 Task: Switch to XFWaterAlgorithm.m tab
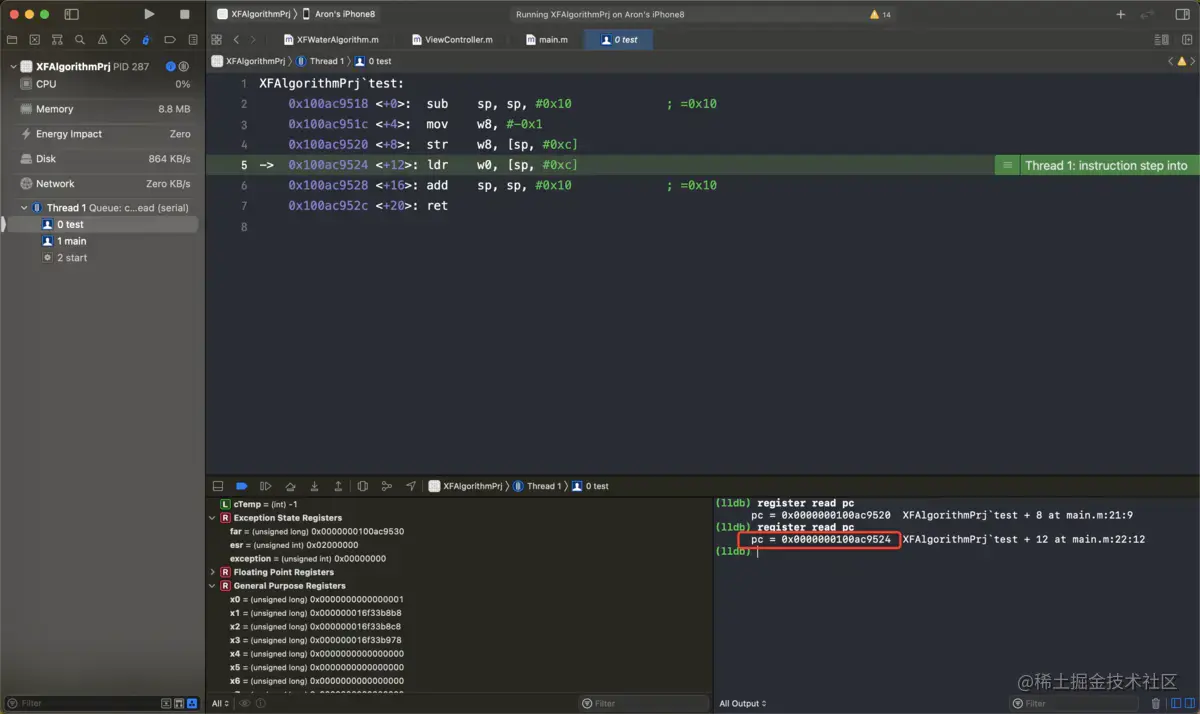(331, 40)
